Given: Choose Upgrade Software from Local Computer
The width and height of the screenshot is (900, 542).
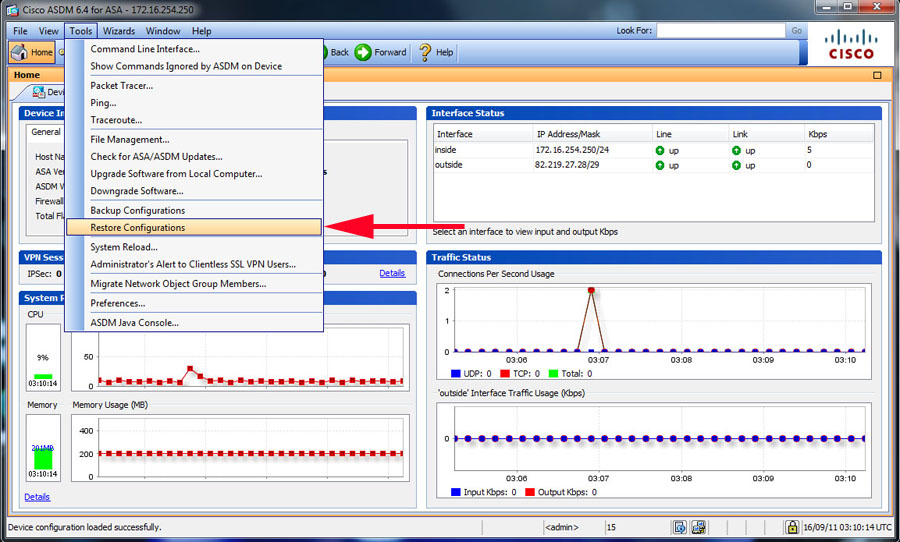Looking at the screenshot, I should coord(194,174).
